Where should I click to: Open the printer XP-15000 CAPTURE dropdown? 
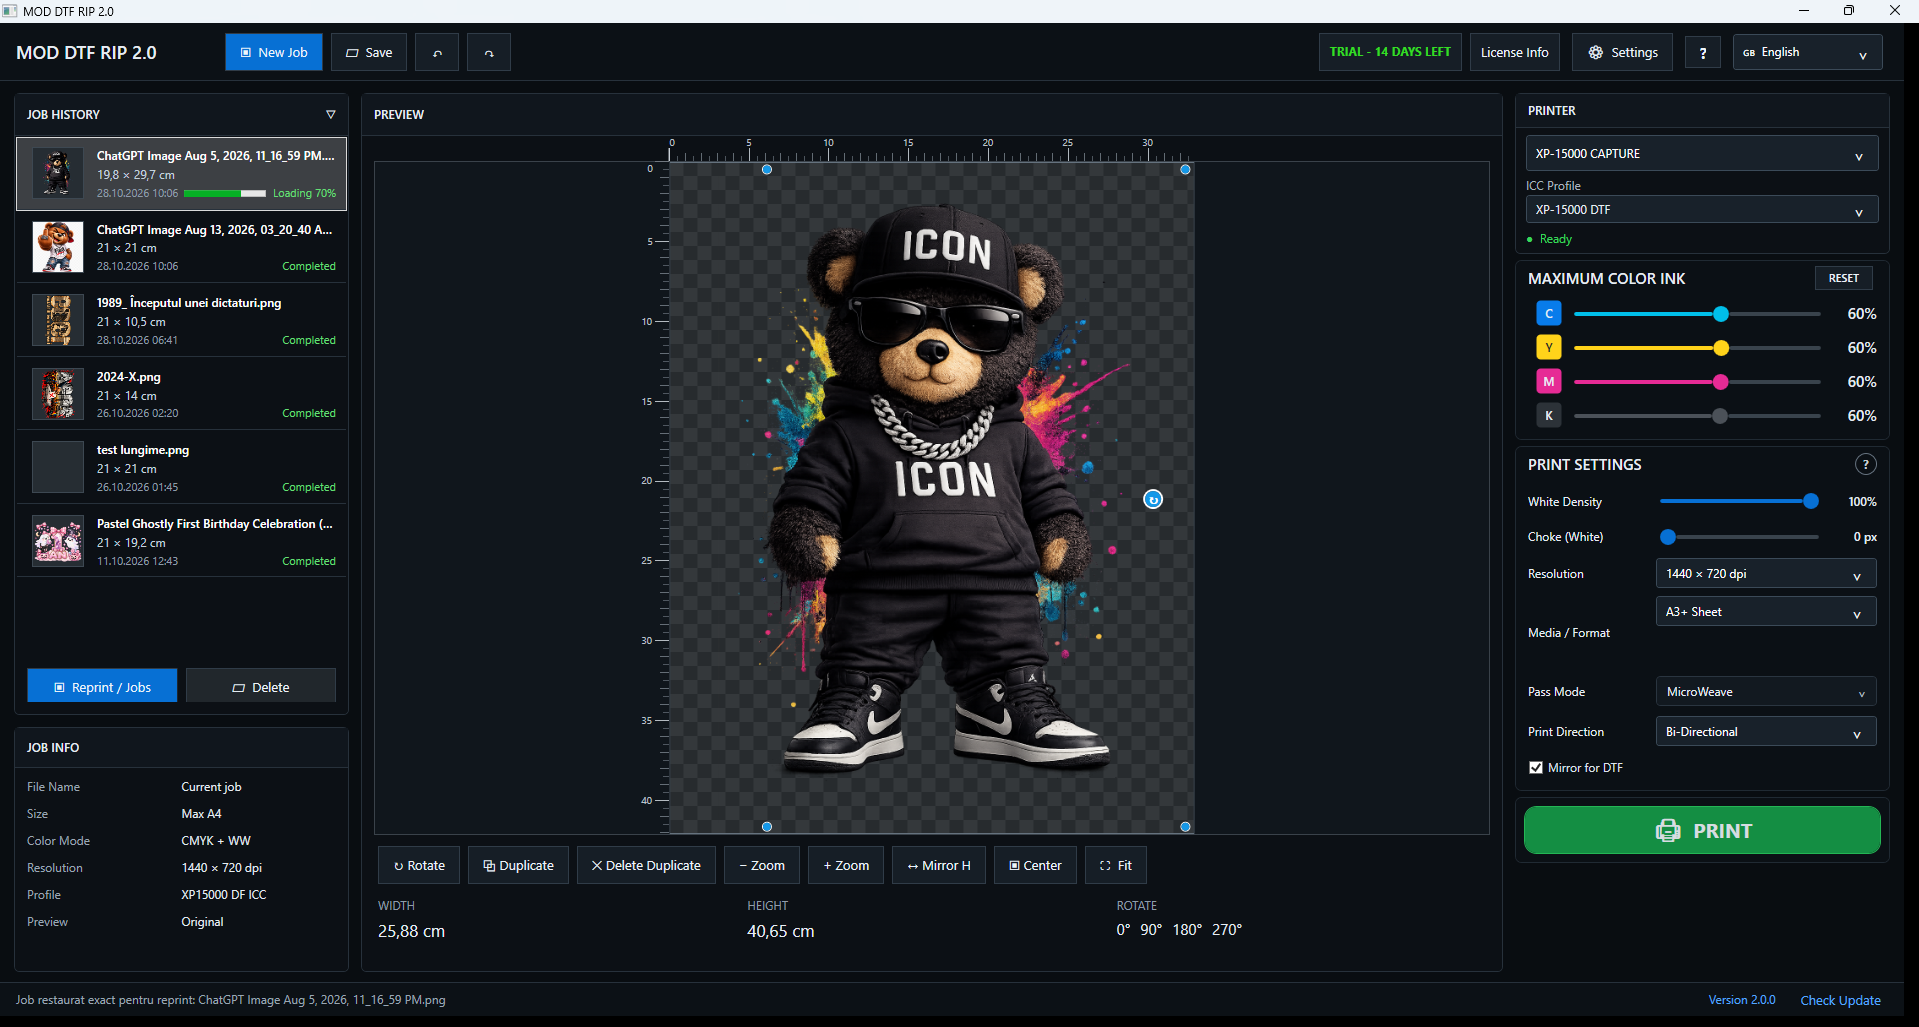click(x=1701, y=154)
